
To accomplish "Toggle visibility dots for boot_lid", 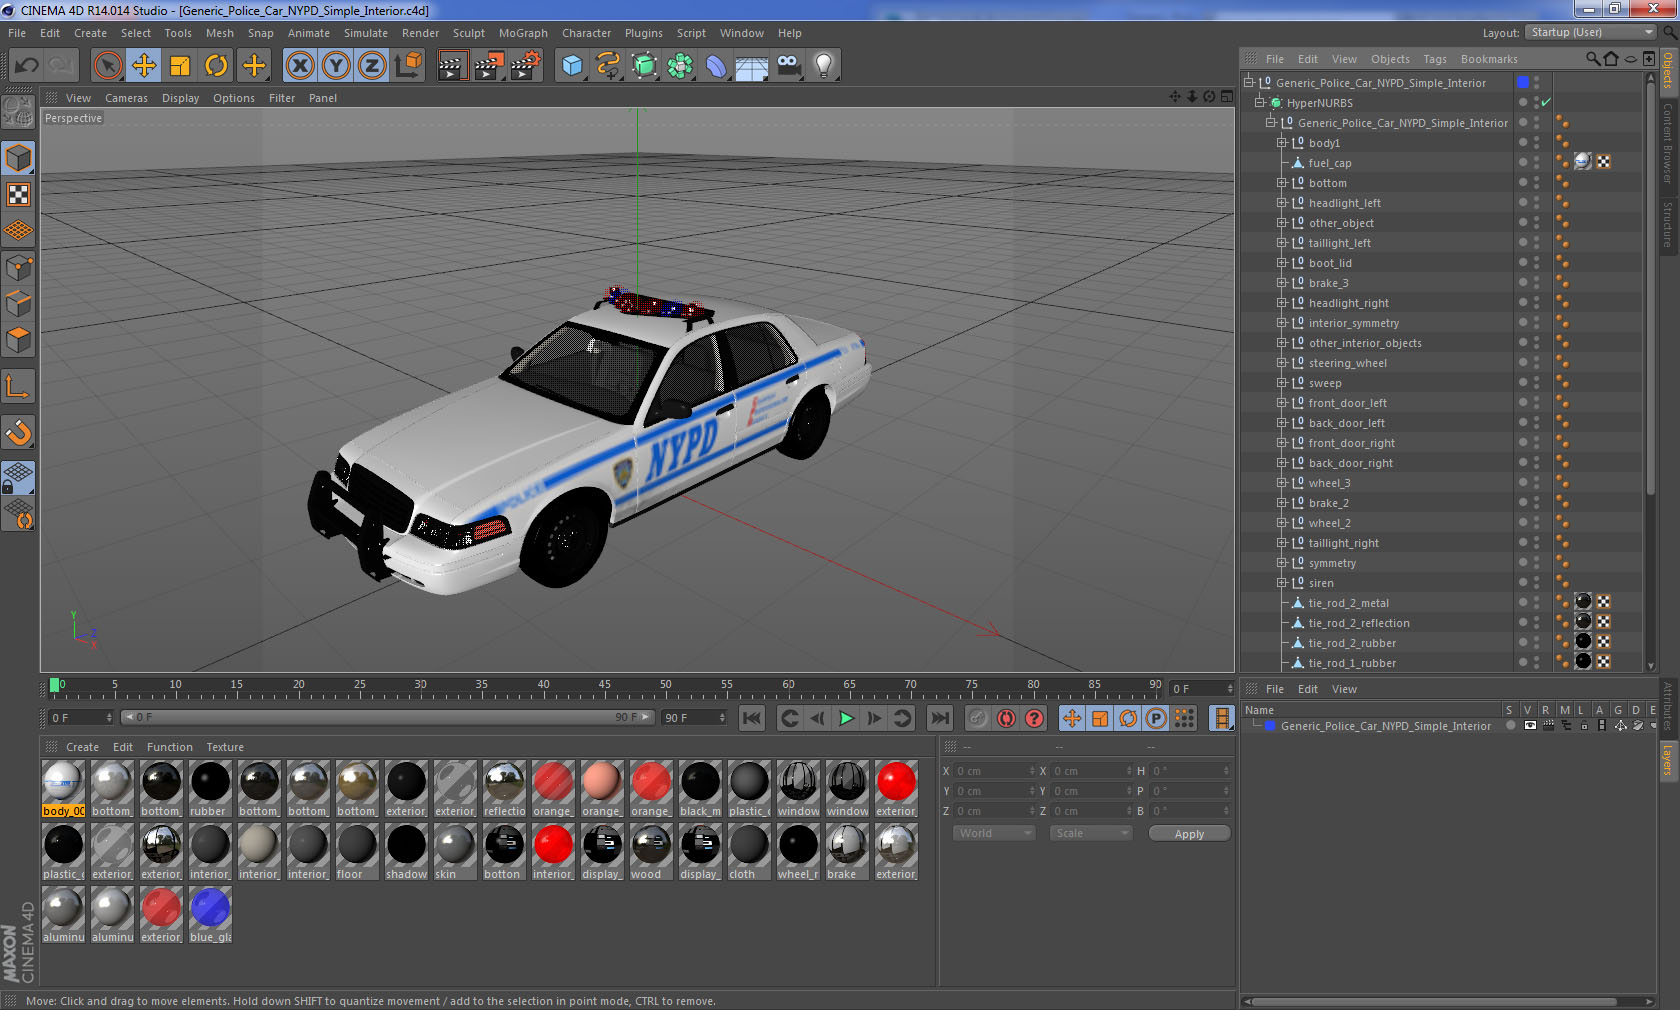I will pyautogui.click(x=1537, y=263).
